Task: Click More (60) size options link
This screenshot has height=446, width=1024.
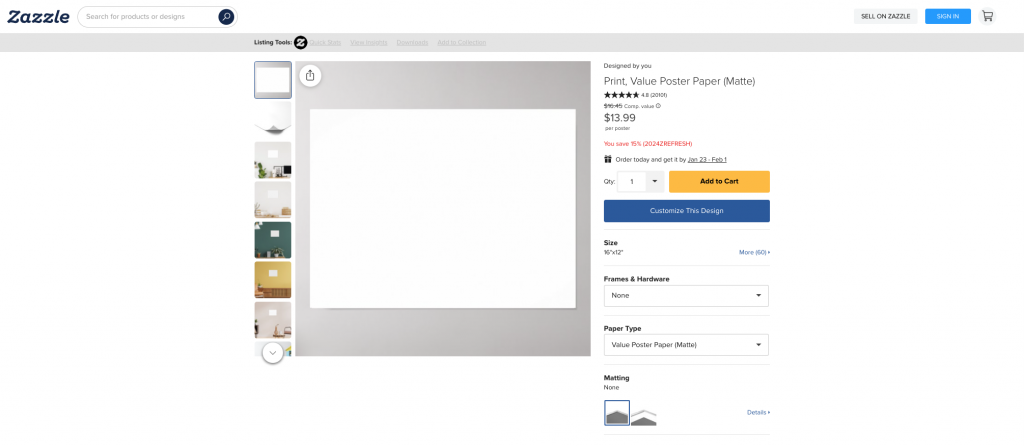Action: [754, 252]
